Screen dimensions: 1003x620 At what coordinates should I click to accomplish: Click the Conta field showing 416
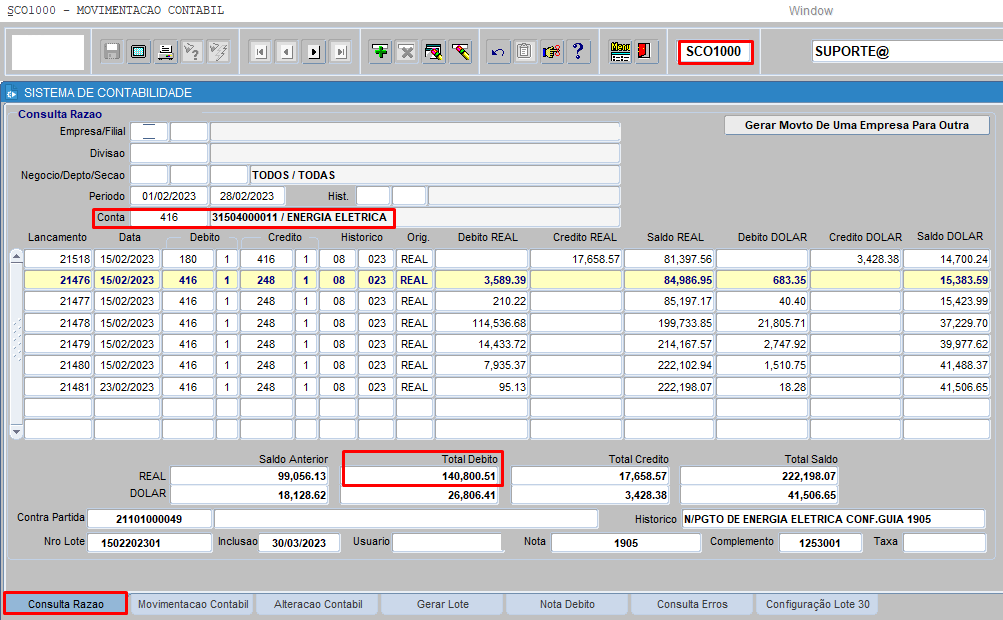[170, 218]
